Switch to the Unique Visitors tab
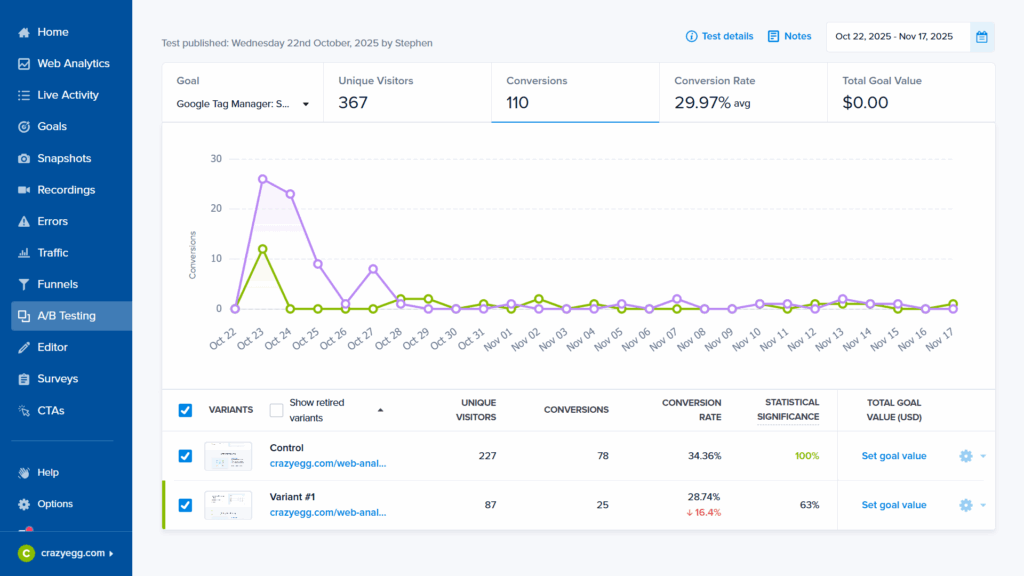 (407, 93)
